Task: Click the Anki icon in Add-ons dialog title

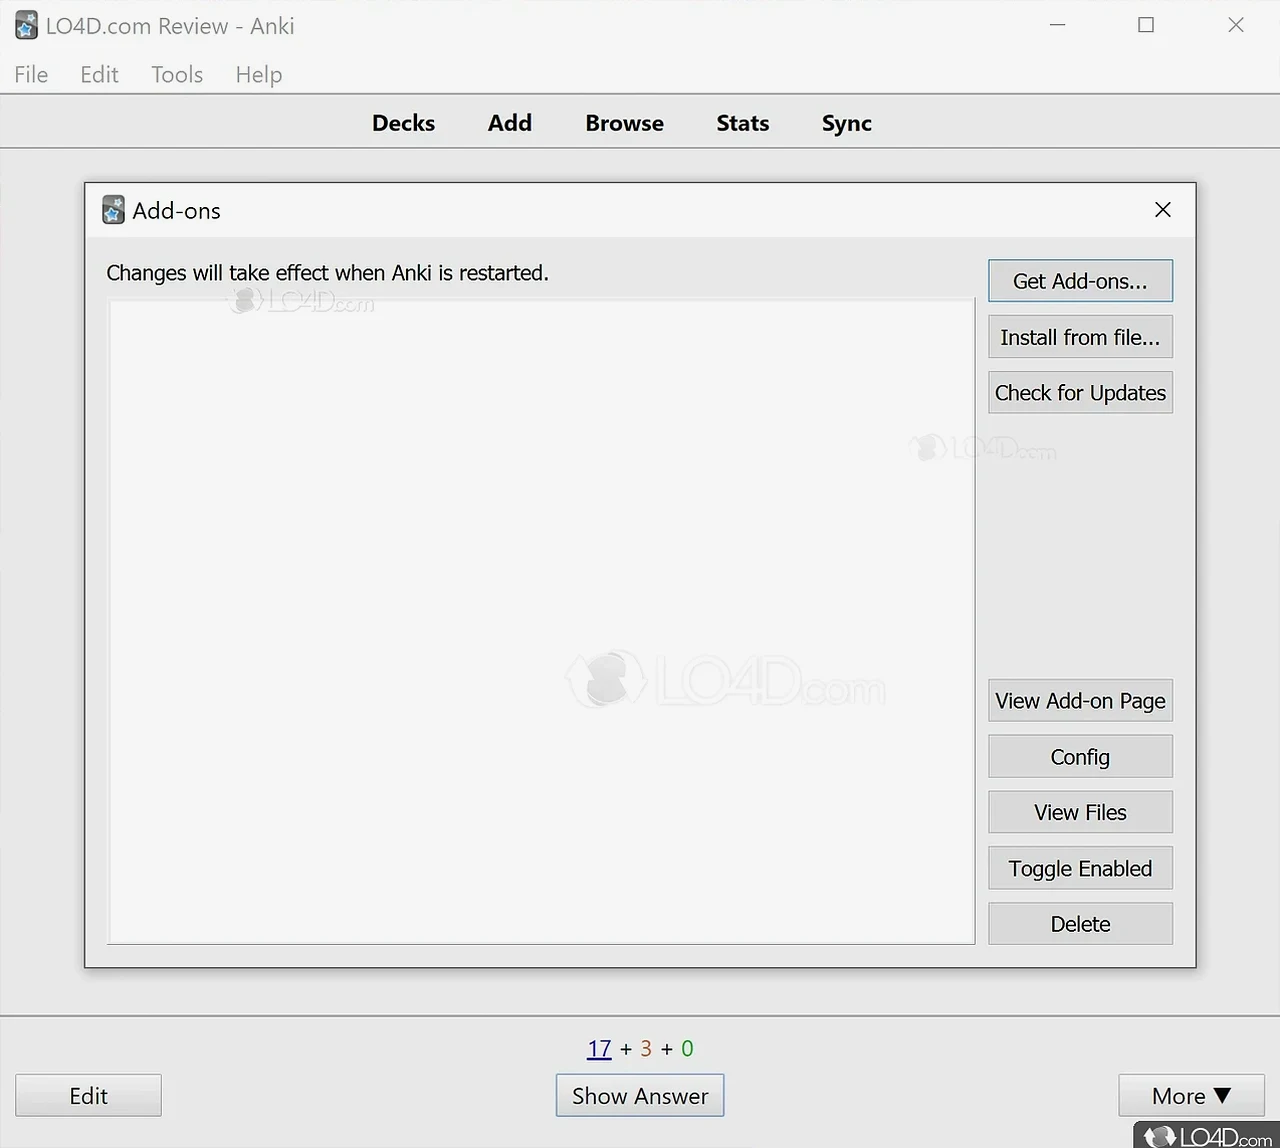Action: click(114, 210)
